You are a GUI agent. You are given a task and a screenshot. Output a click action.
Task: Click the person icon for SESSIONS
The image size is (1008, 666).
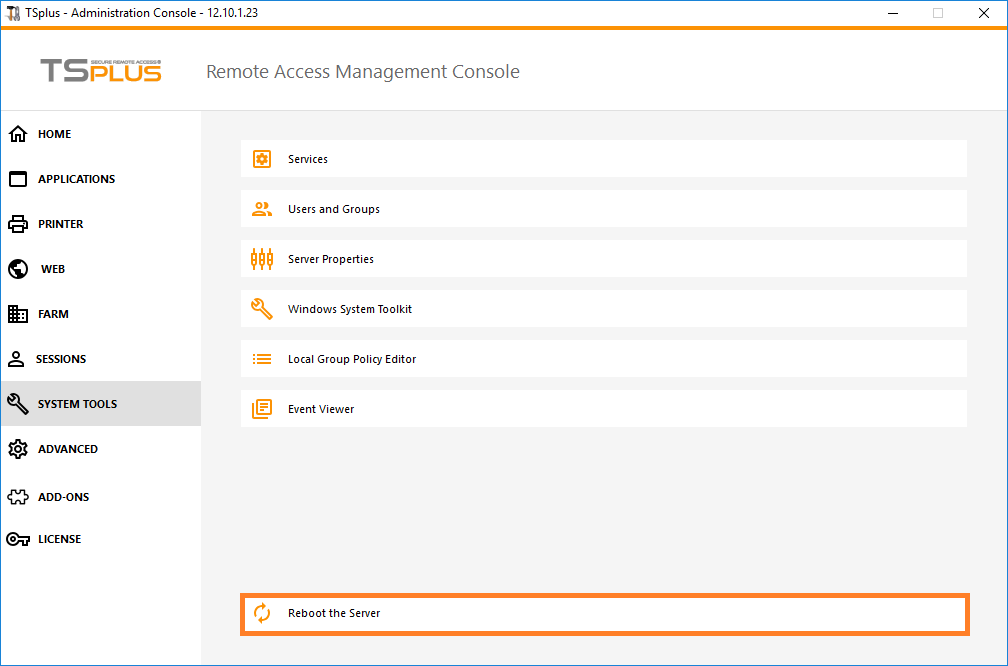(17, 359)
